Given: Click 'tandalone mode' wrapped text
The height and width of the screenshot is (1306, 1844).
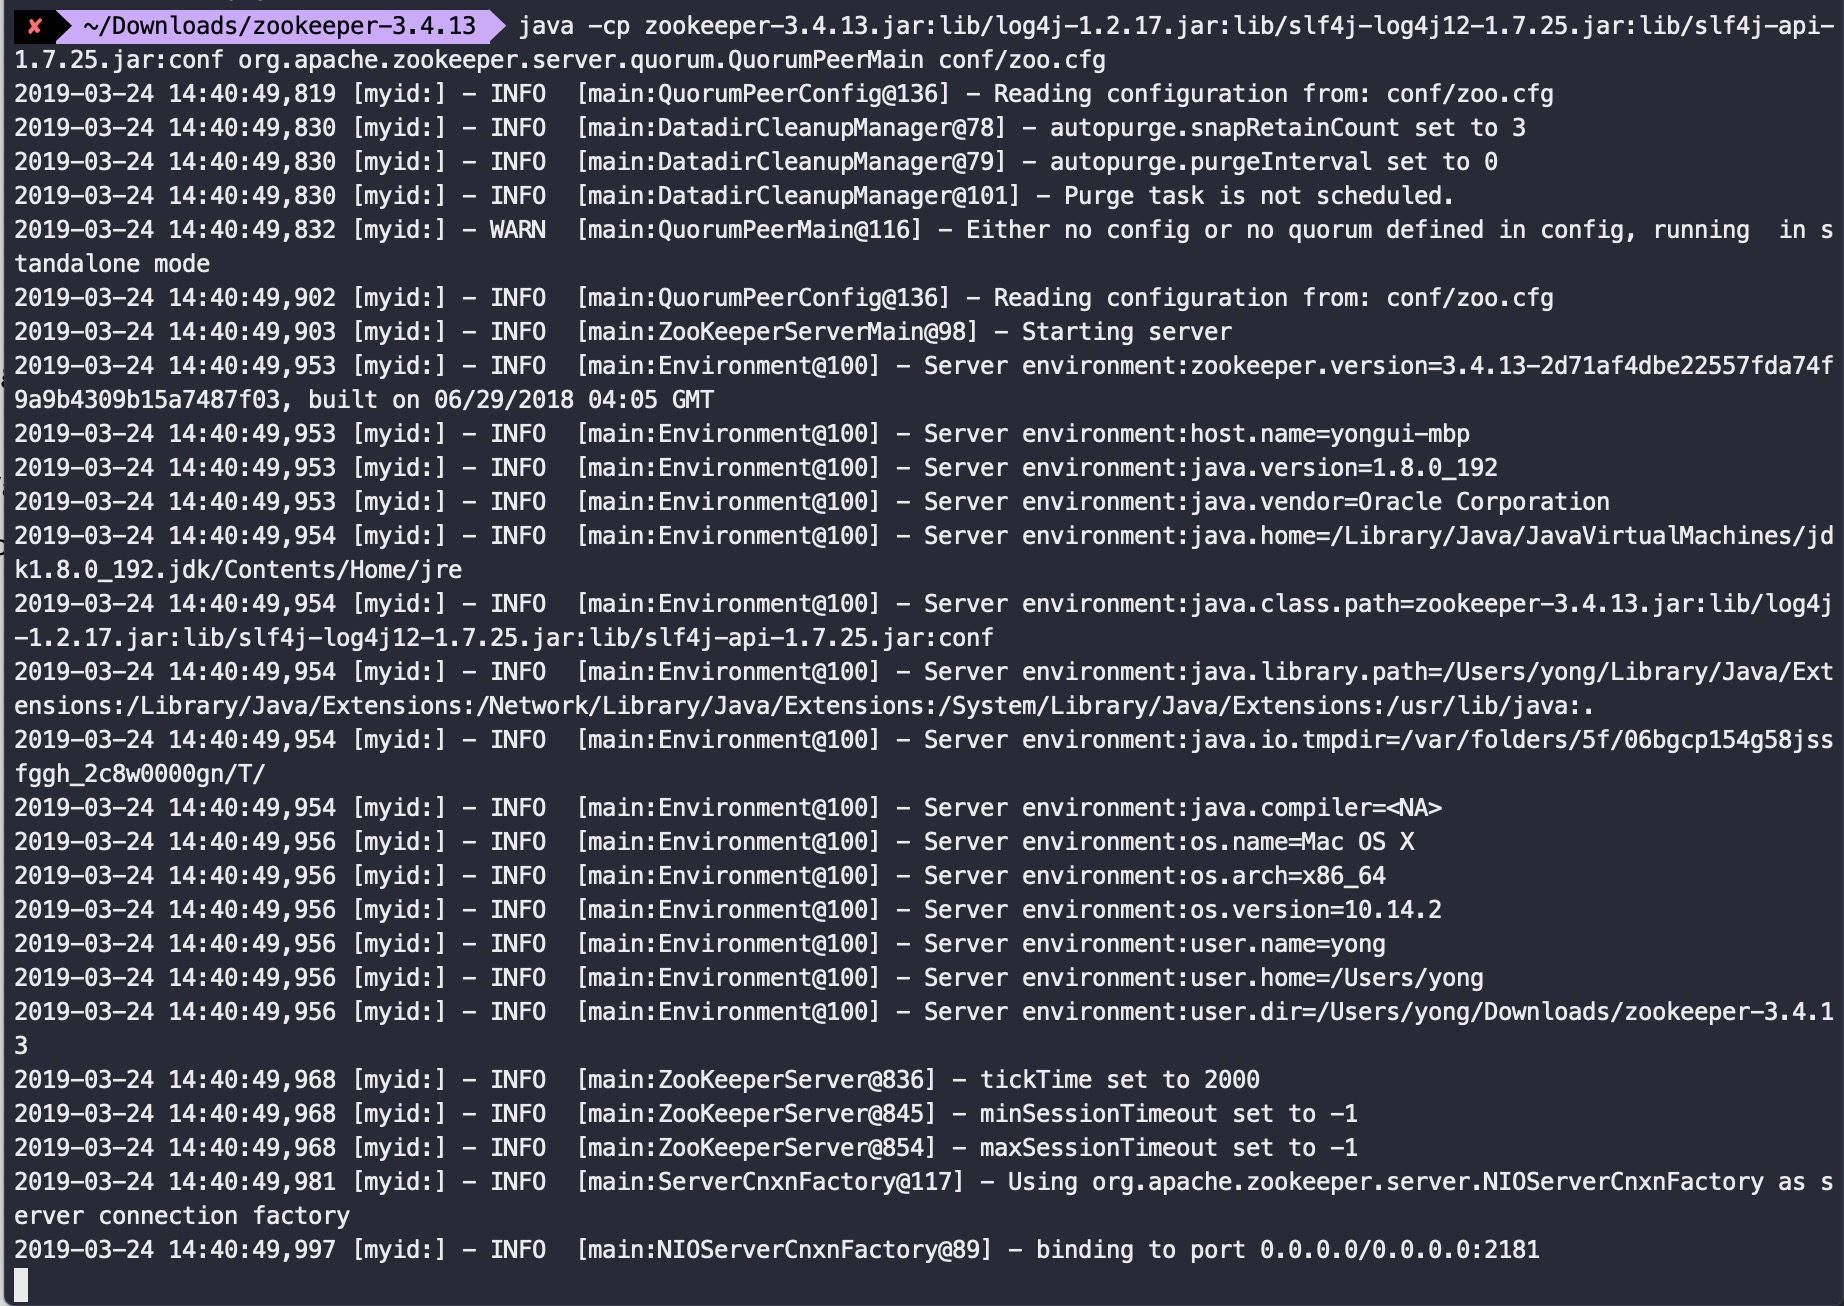Looking at the screenshot, I should (112, 264).
